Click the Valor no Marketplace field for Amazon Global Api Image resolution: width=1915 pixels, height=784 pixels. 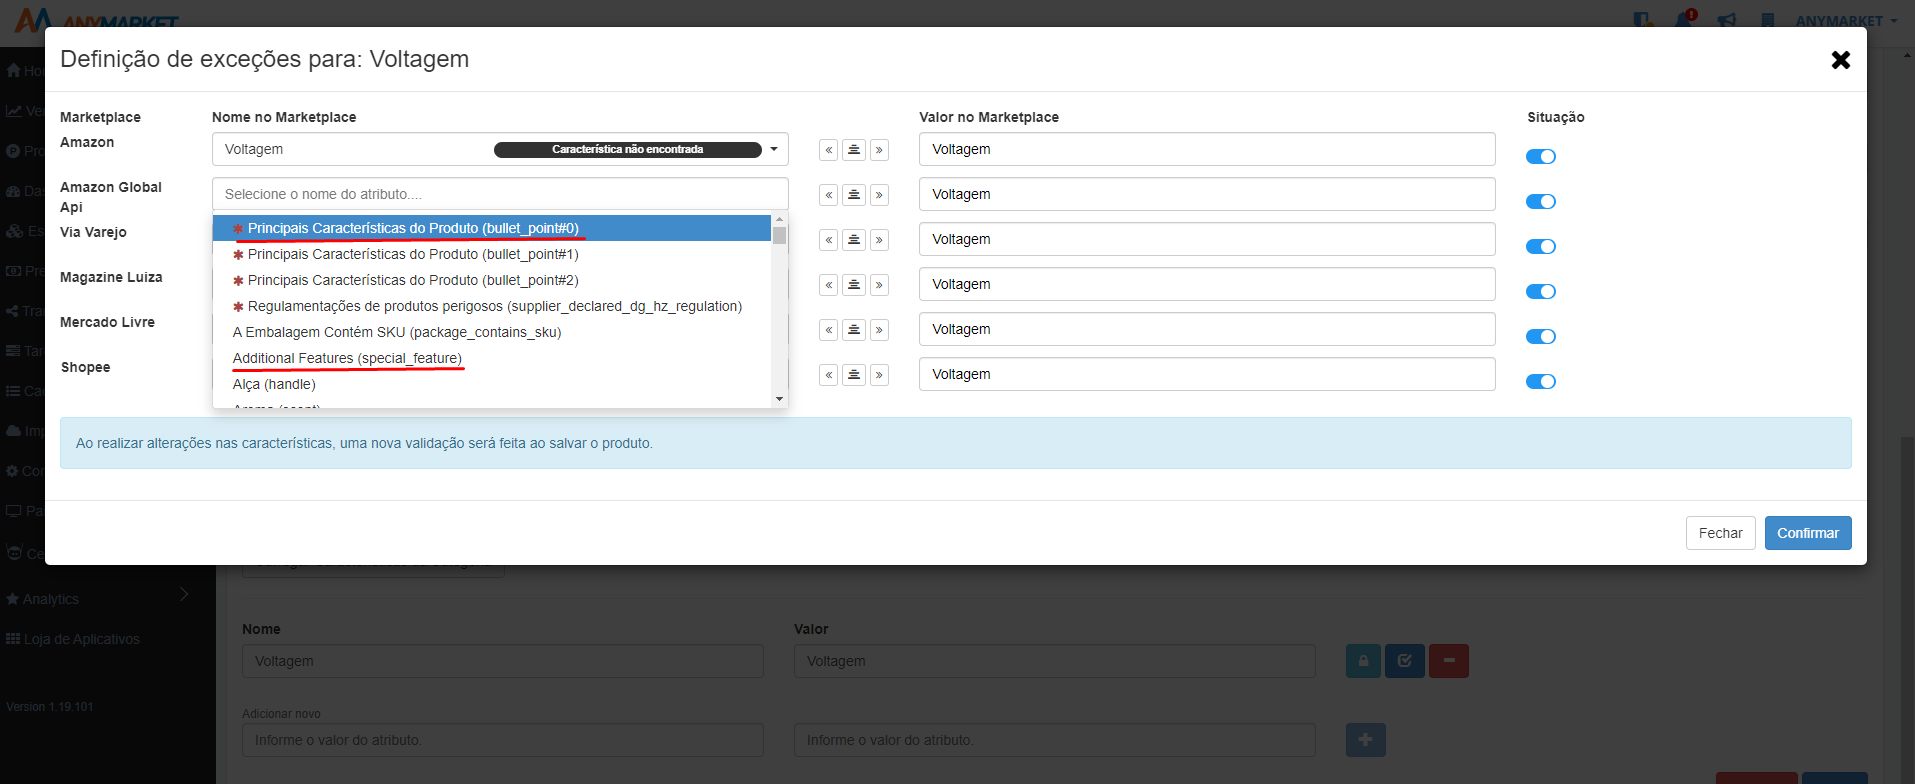pos(1207,194)
